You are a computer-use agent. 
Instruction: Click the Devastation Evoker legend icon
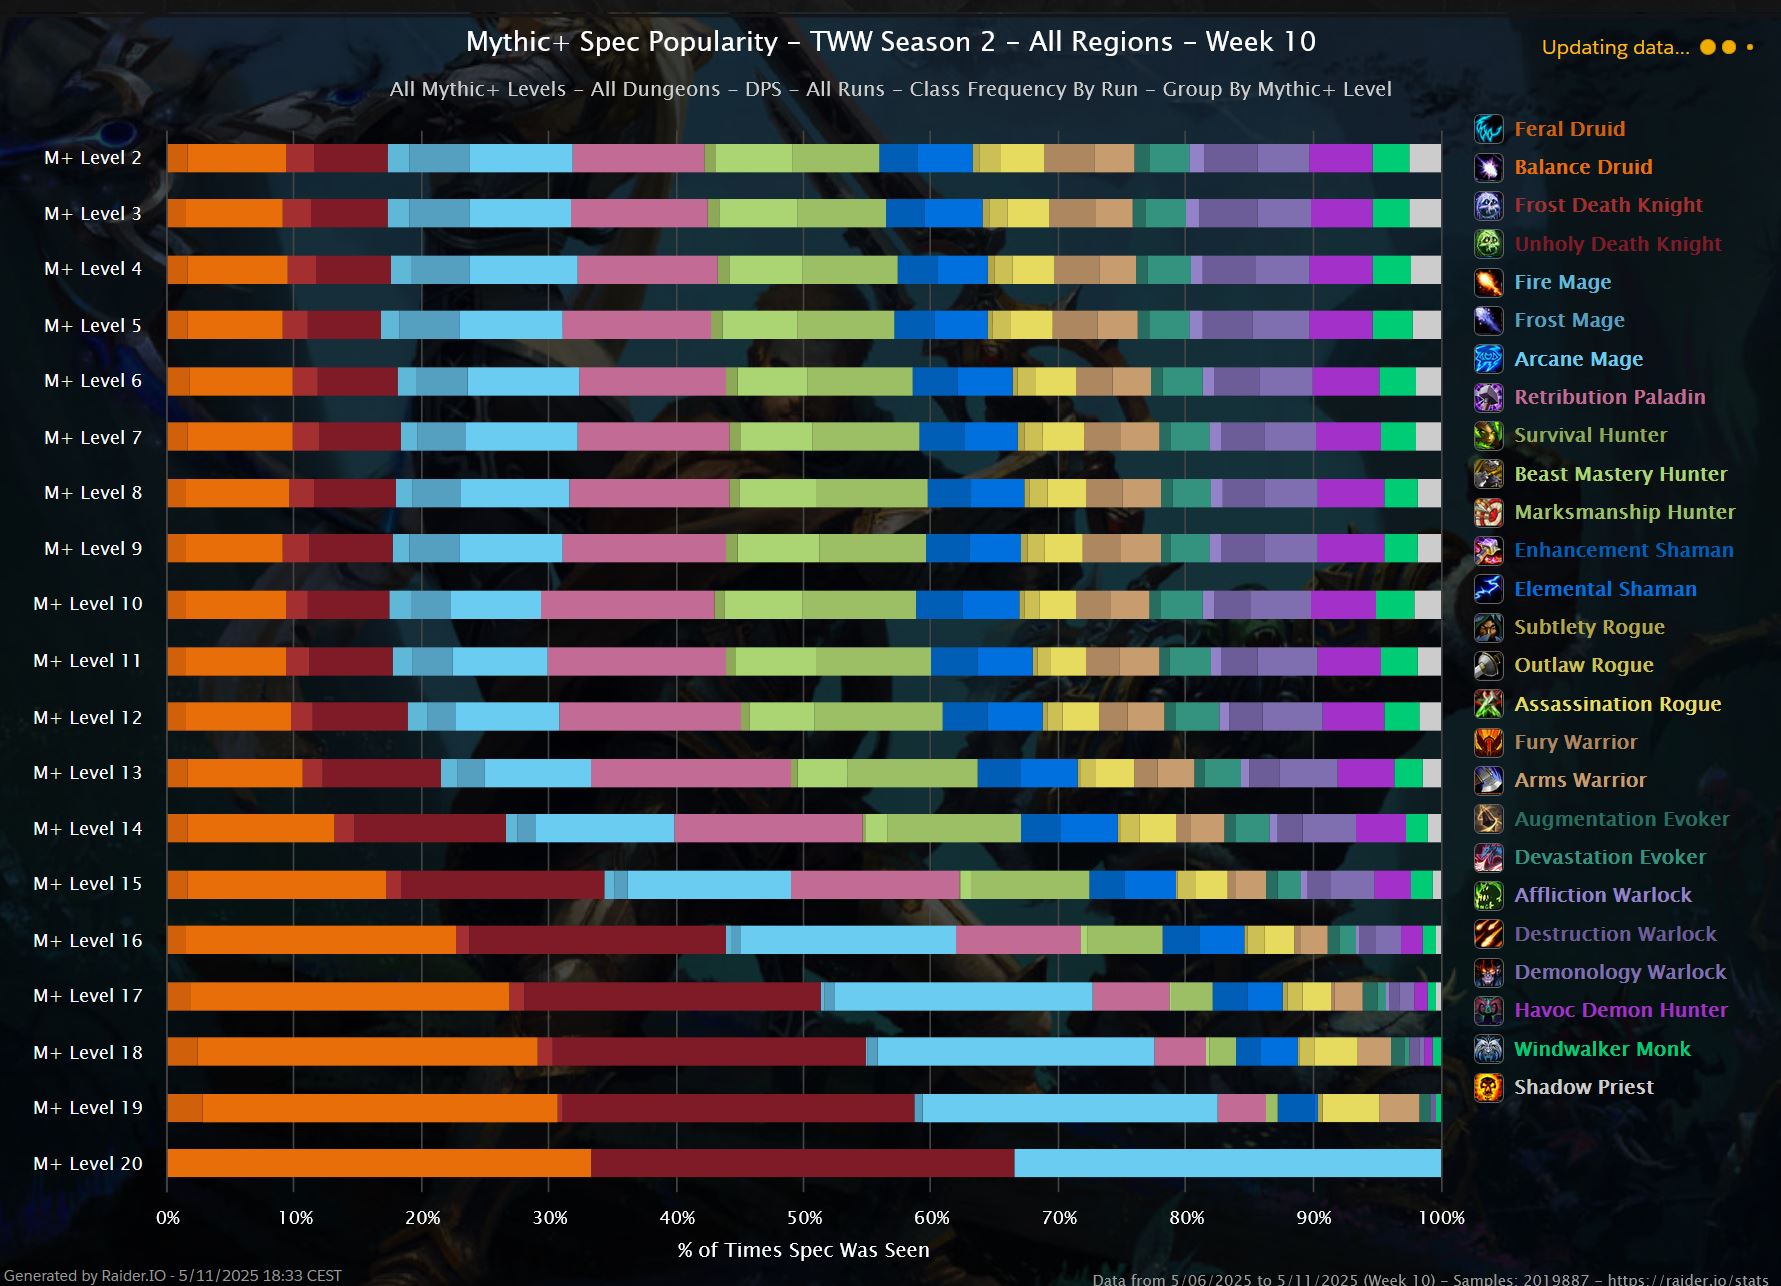1488,857
